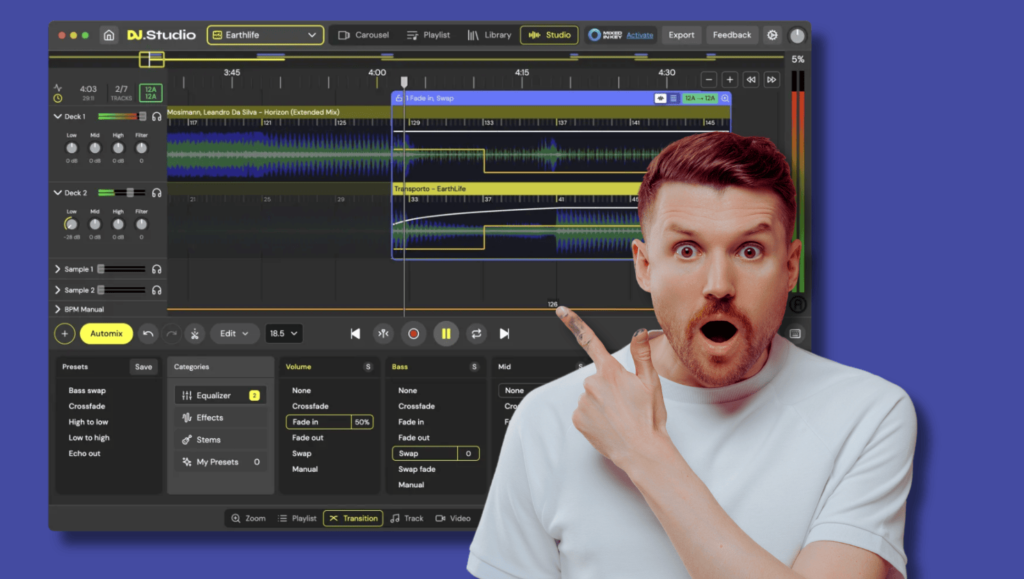Select the Bass swap preset

click(x=87, y=390)
